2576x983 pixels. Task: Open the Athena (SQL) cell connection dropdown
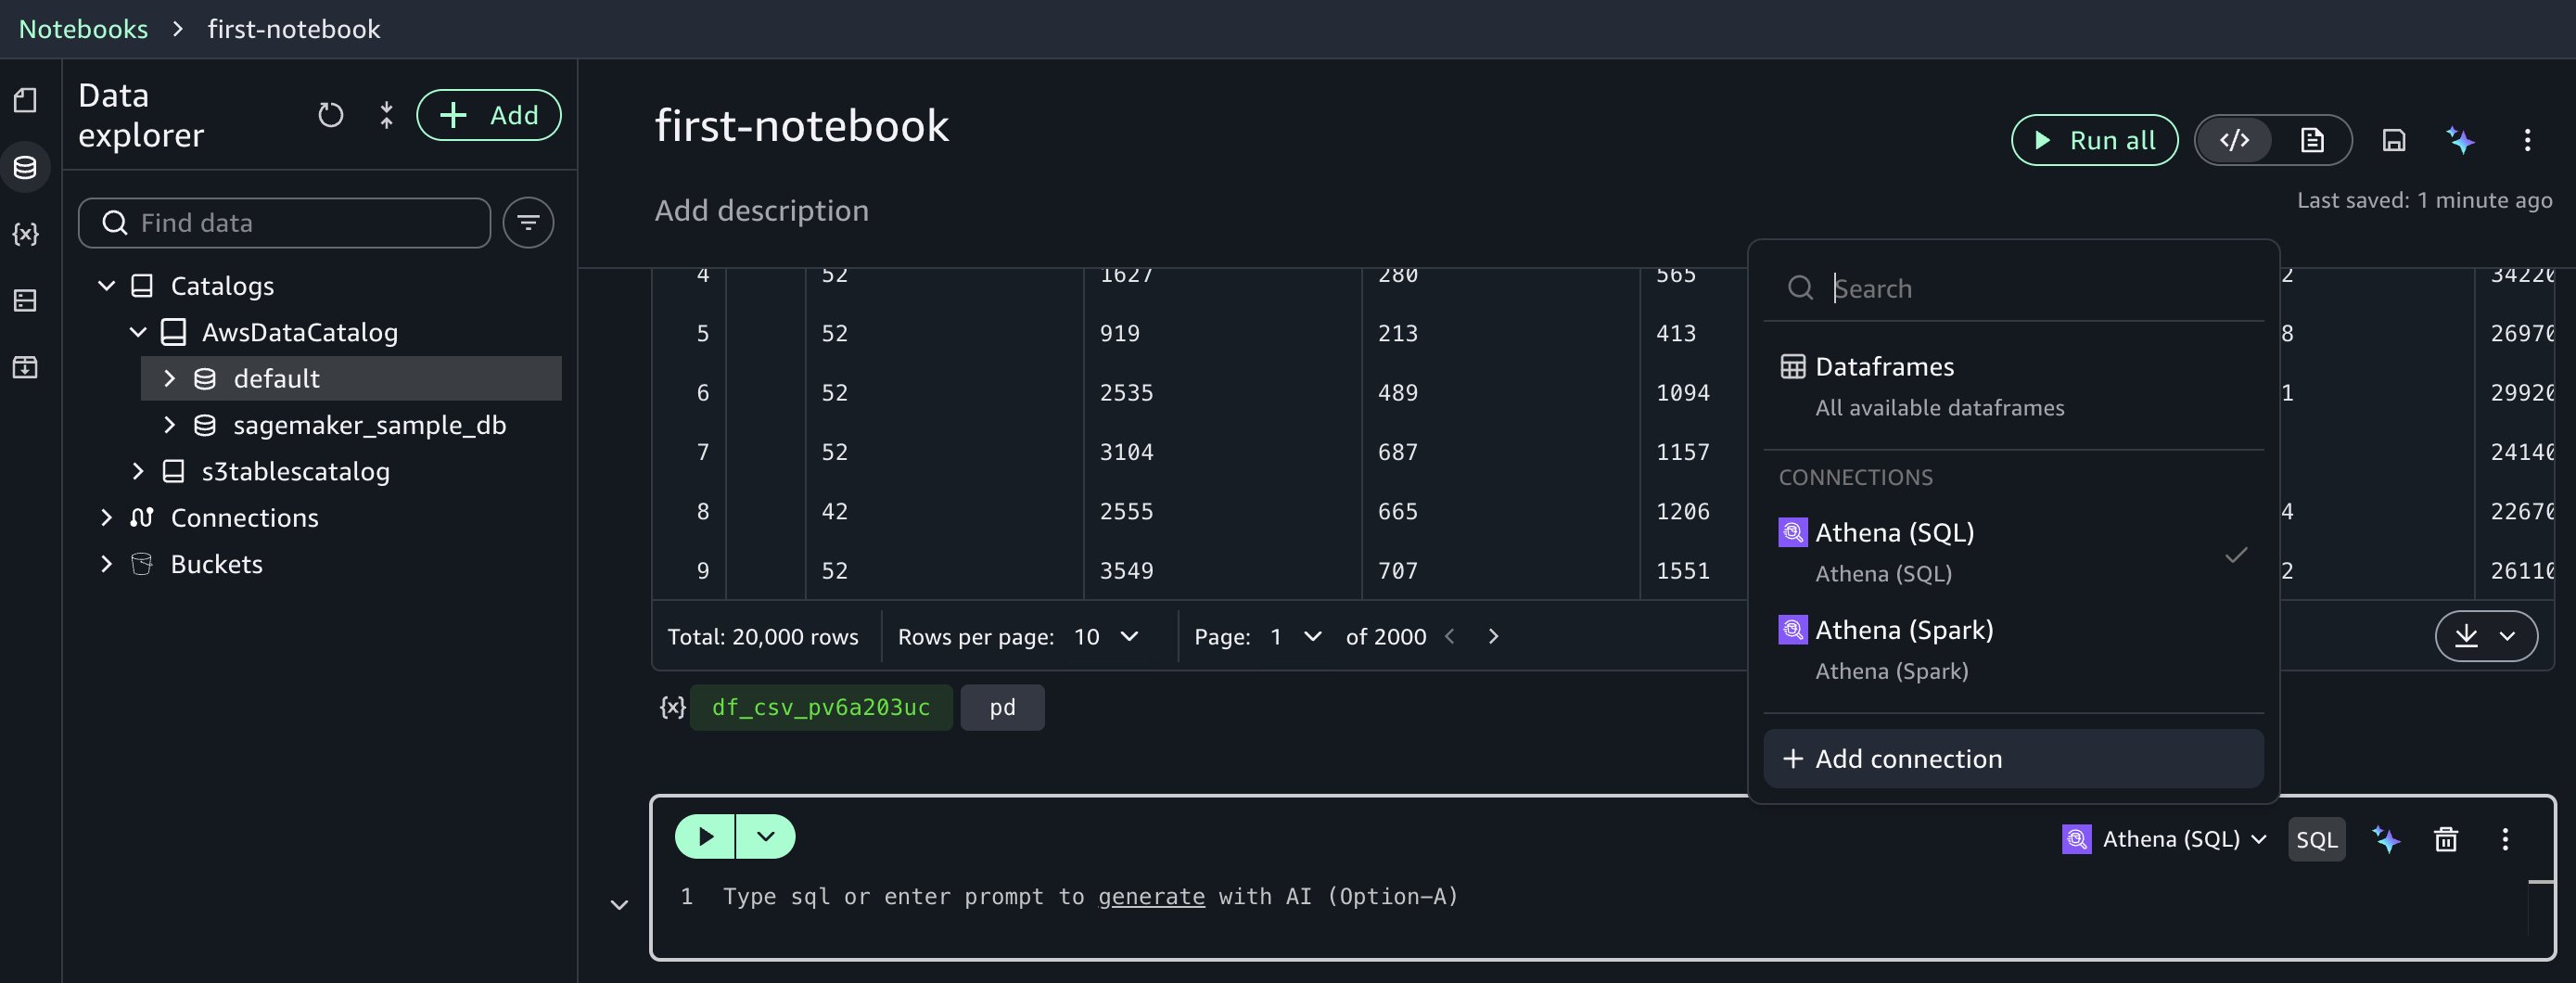click(x=2165, y=839)
